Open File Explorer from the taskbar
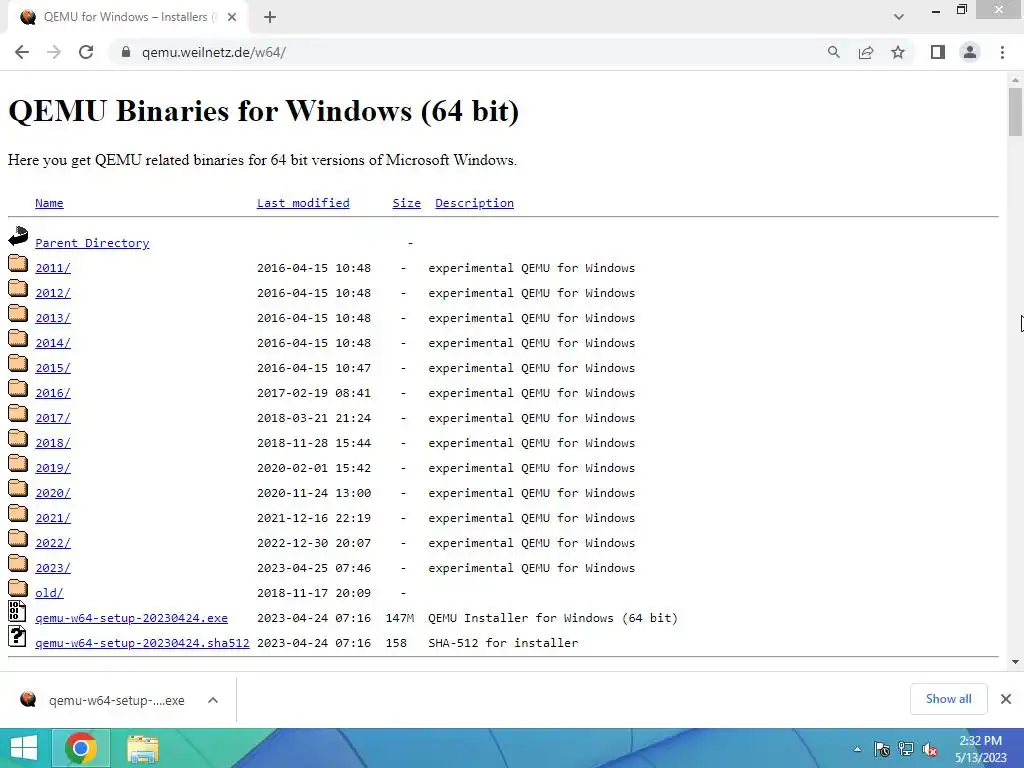 tap(142, 749)
